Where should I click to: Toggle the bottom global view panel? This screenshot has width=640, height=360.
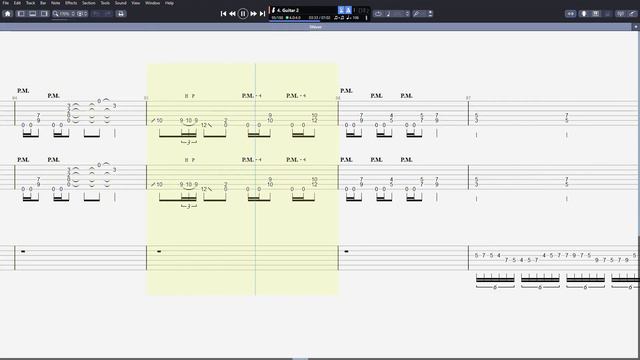(32, 13)
